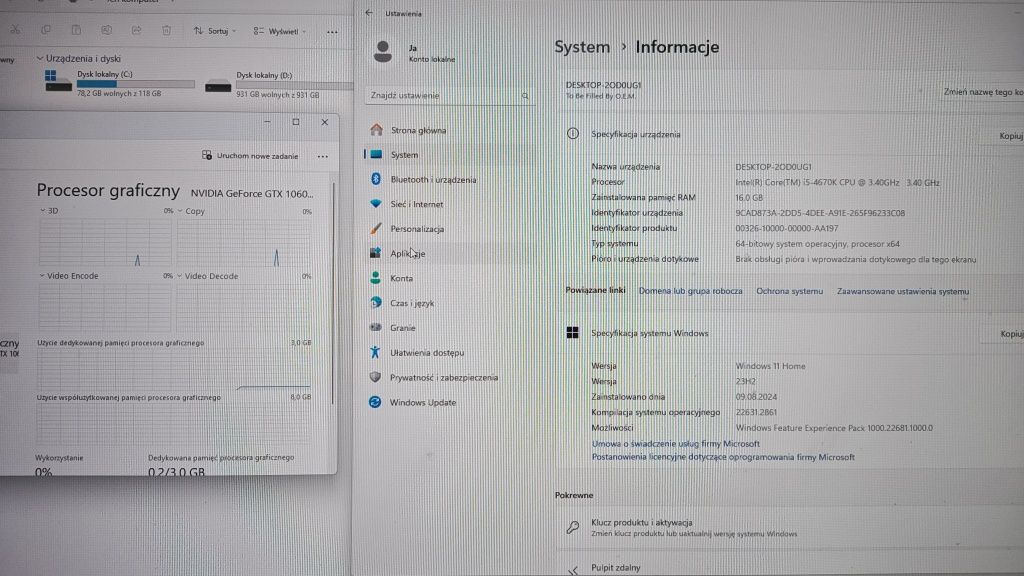
Task: Open the Postanowienia licencyjne Microsoft link
Action: point(723,458)
